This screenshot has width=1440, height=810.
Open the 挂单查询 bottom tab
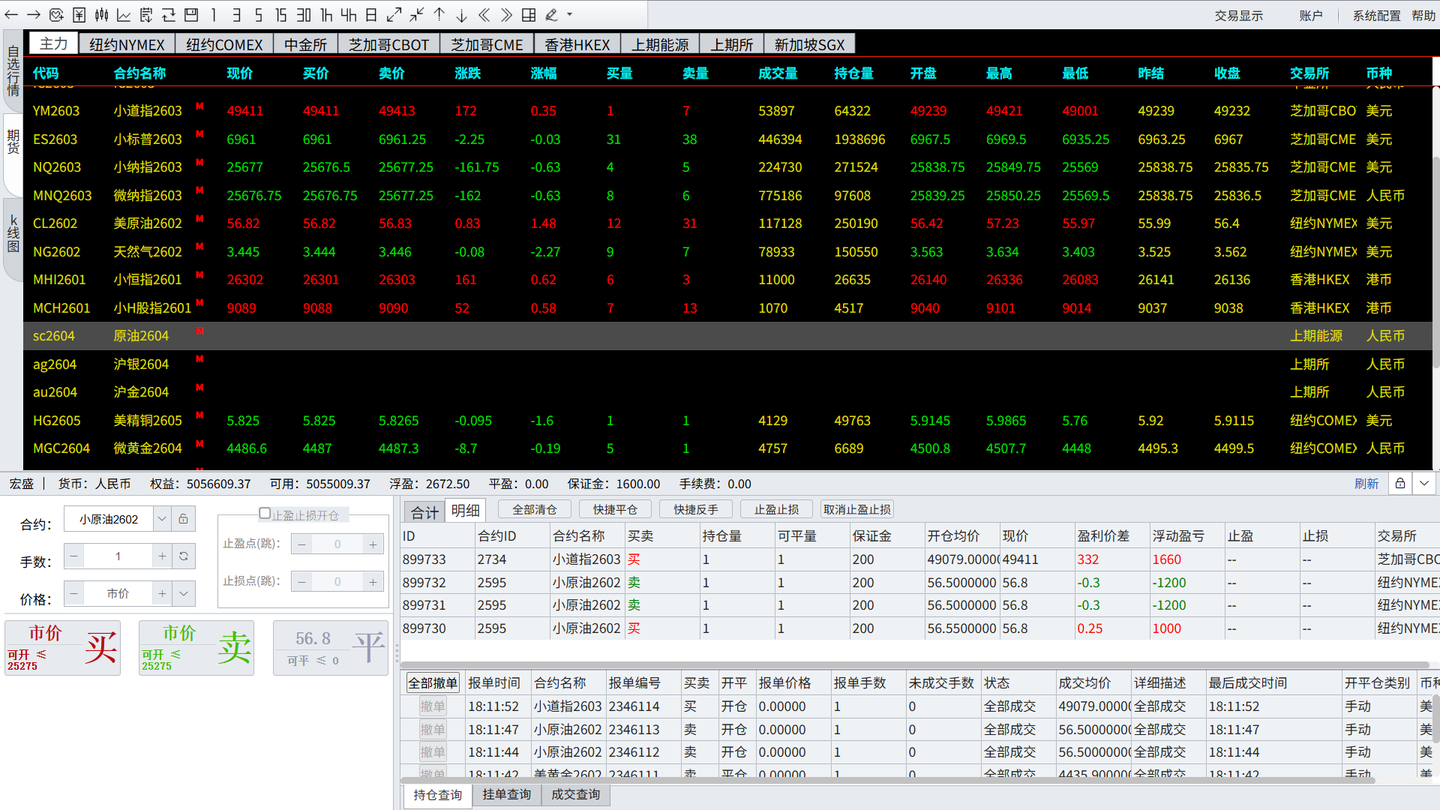[x=506, y=795]
